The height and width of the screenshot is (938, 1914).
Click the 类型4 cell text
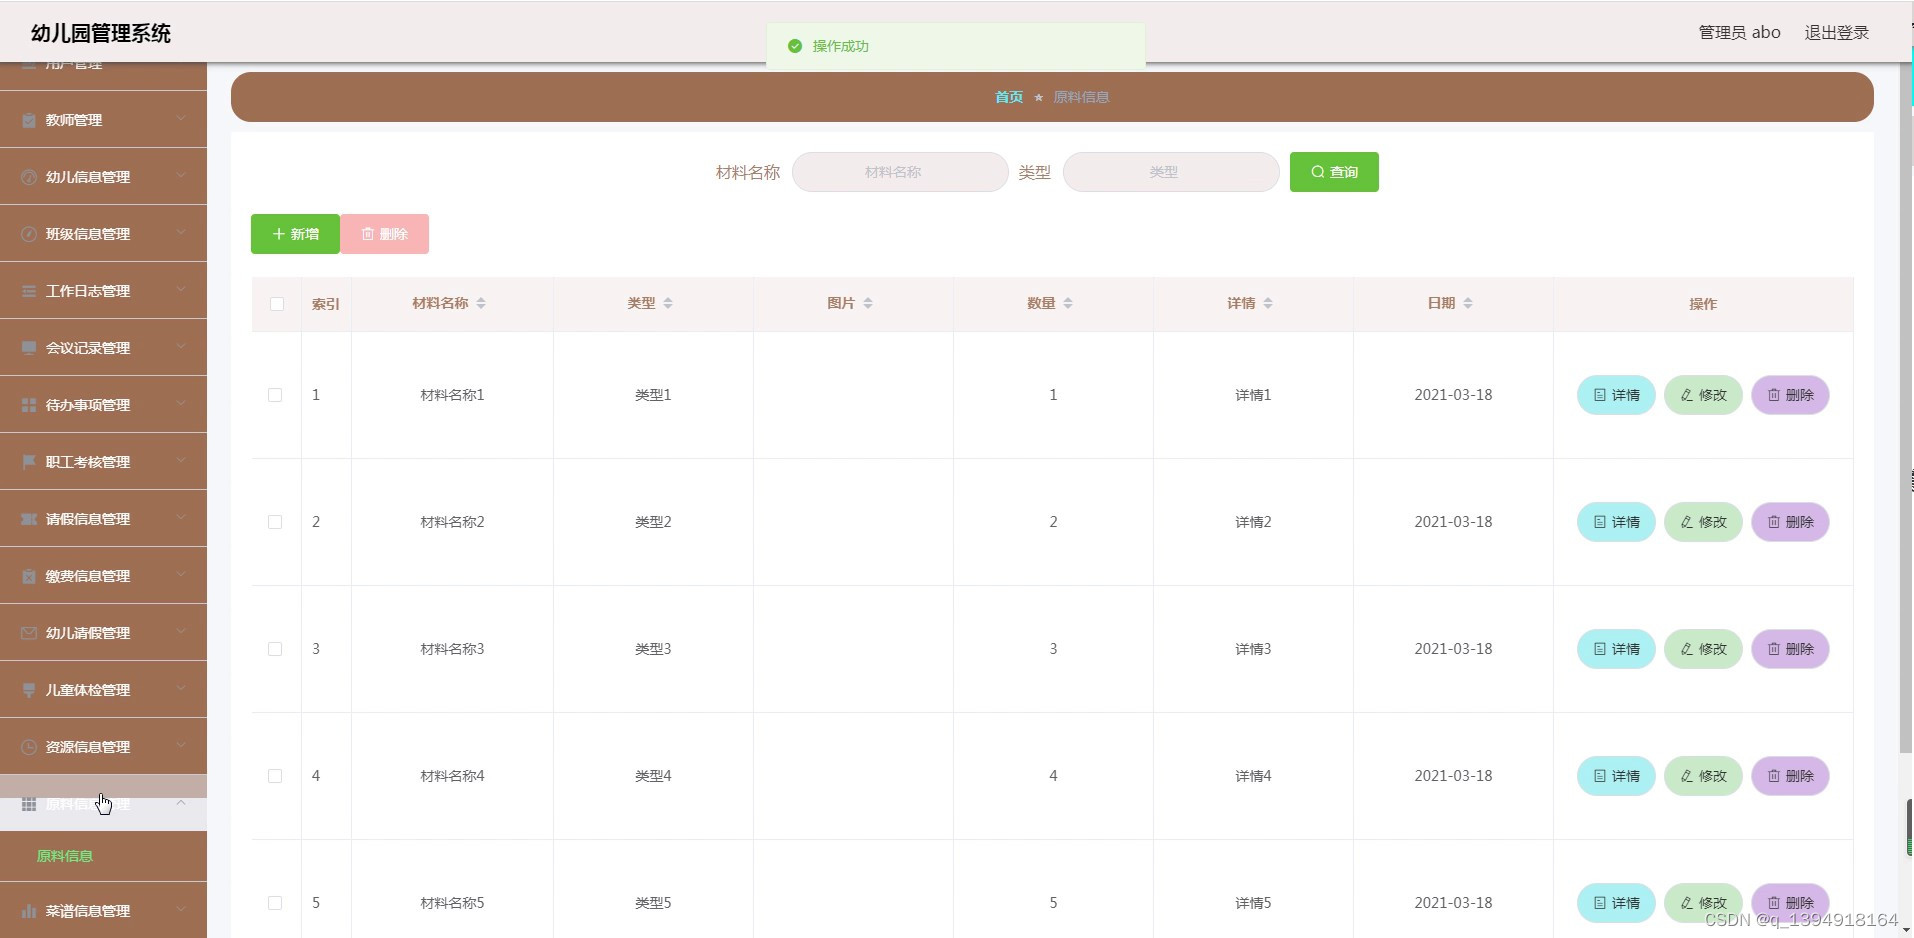click(653, 776)
